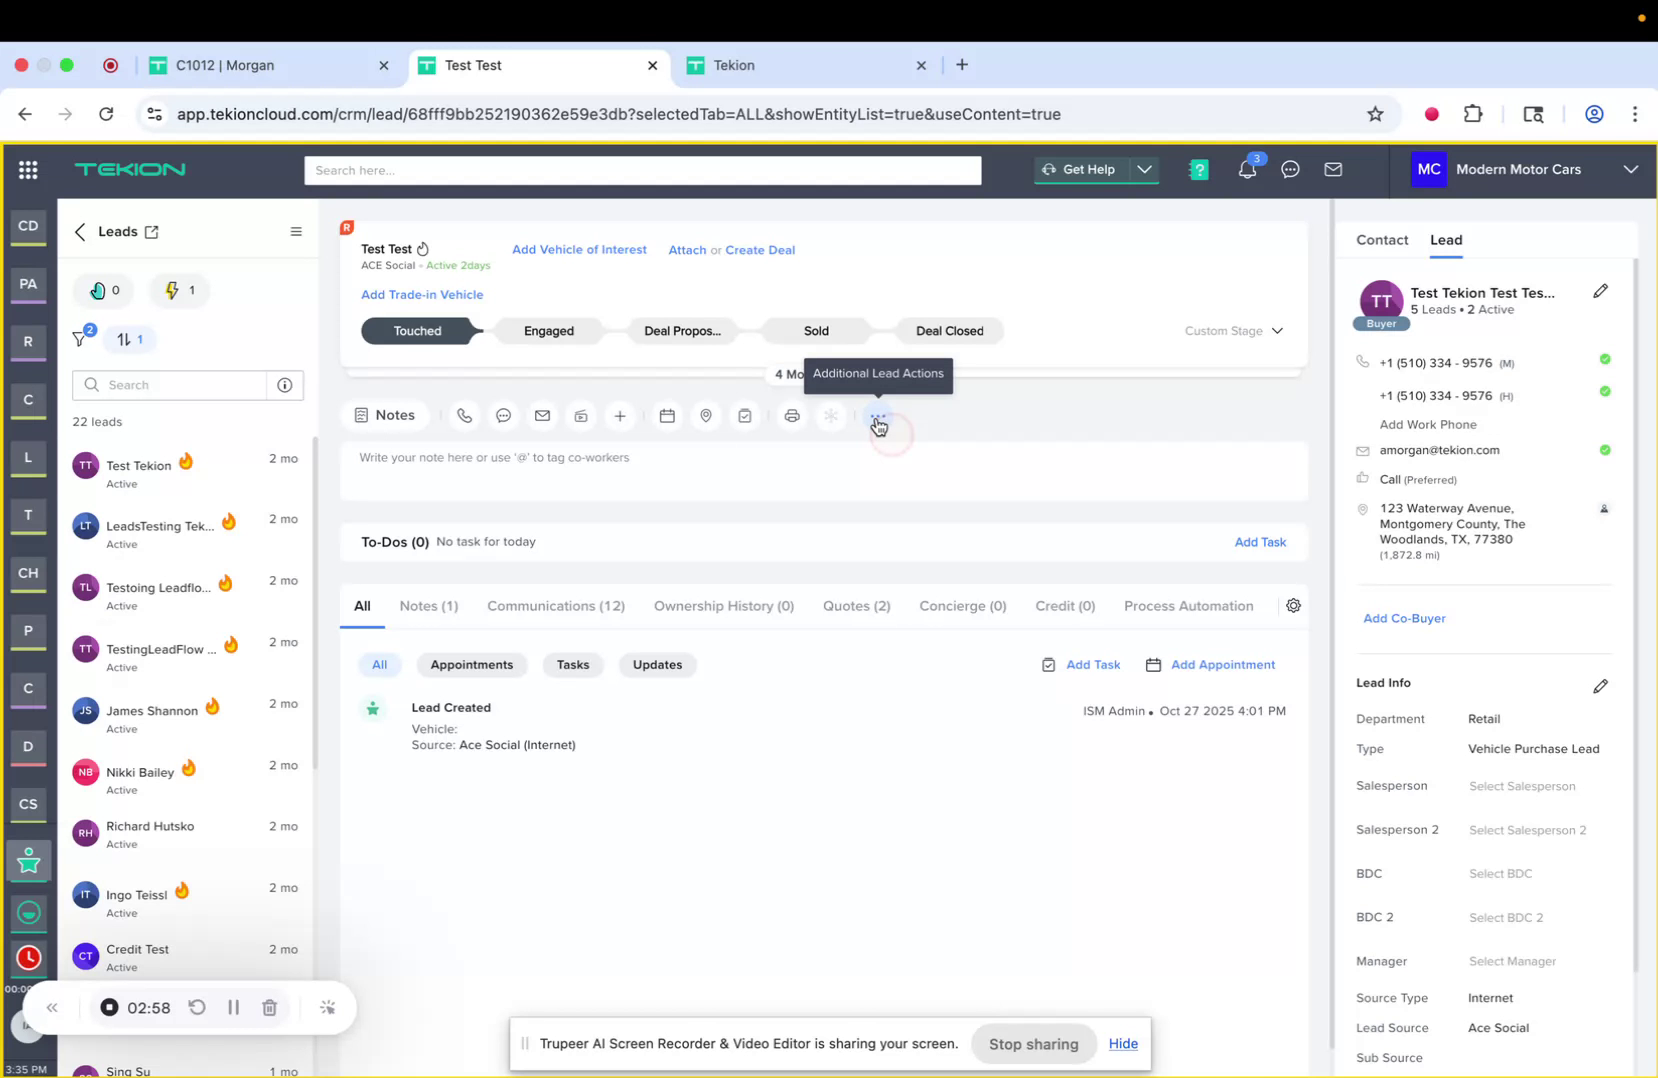Click the mail envelope icon in the top bar
Image resolution: width=1658 pixels, height=1078 pixels.
tap(1333, 170)
